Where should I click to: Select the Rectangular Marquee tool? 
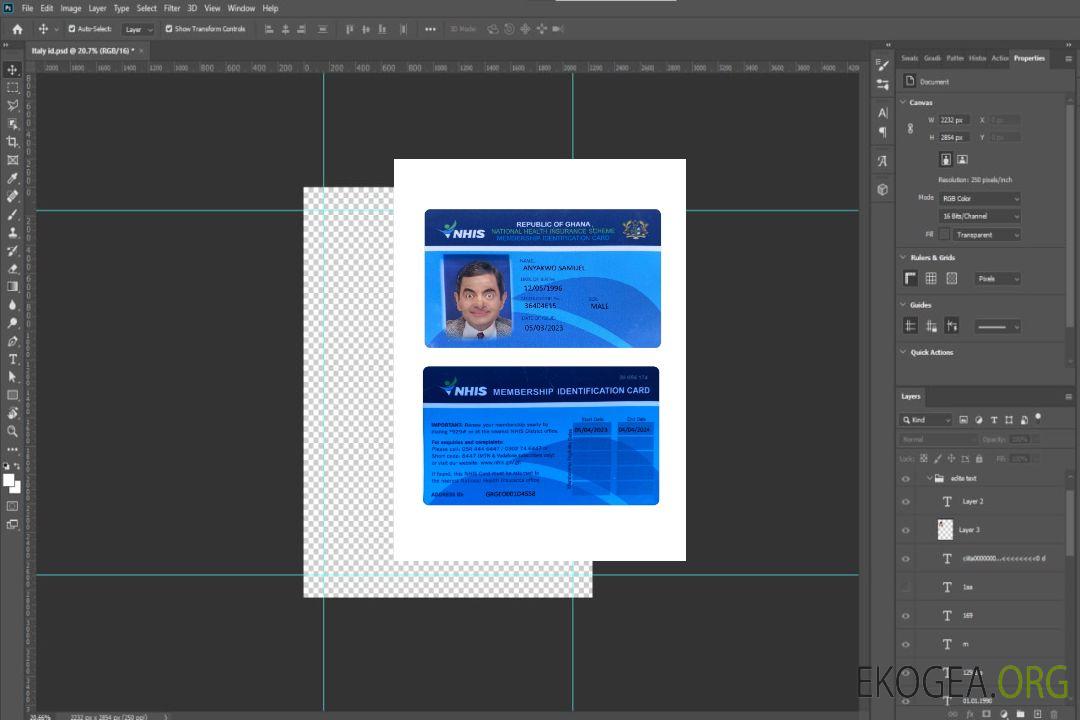point(12,87)
